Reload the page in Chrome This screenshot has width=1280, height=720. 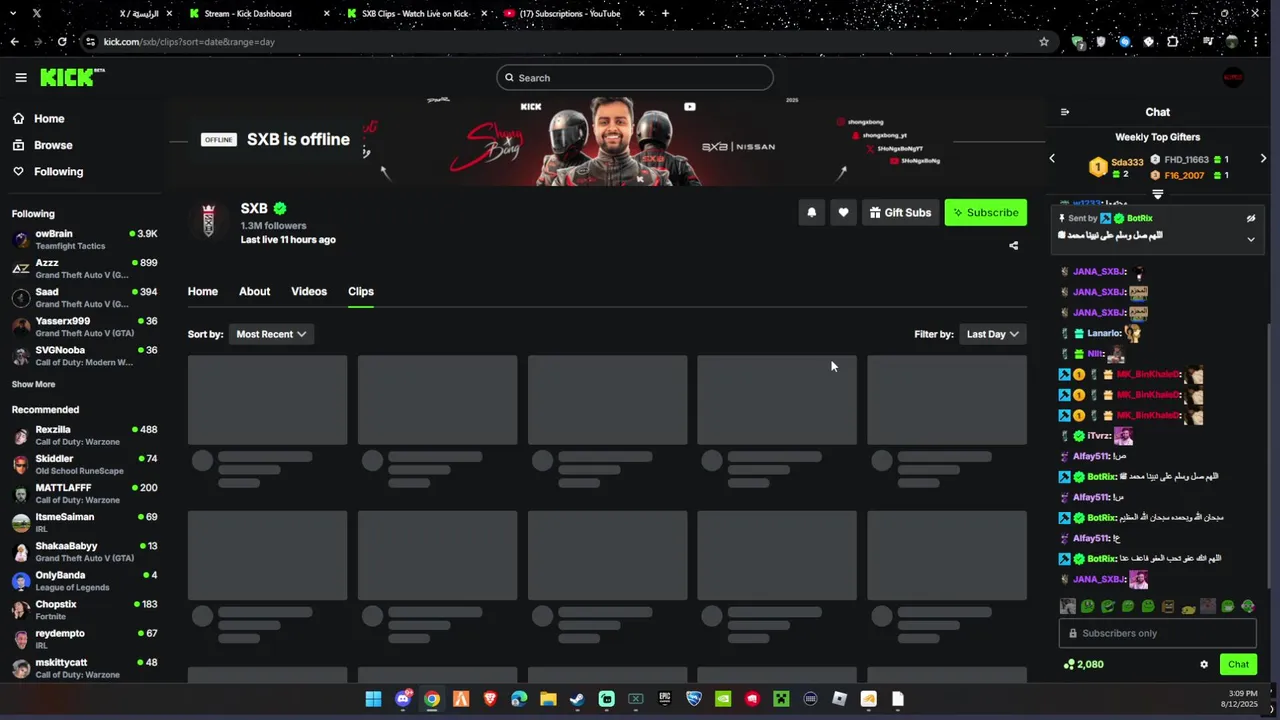[62, 42]
